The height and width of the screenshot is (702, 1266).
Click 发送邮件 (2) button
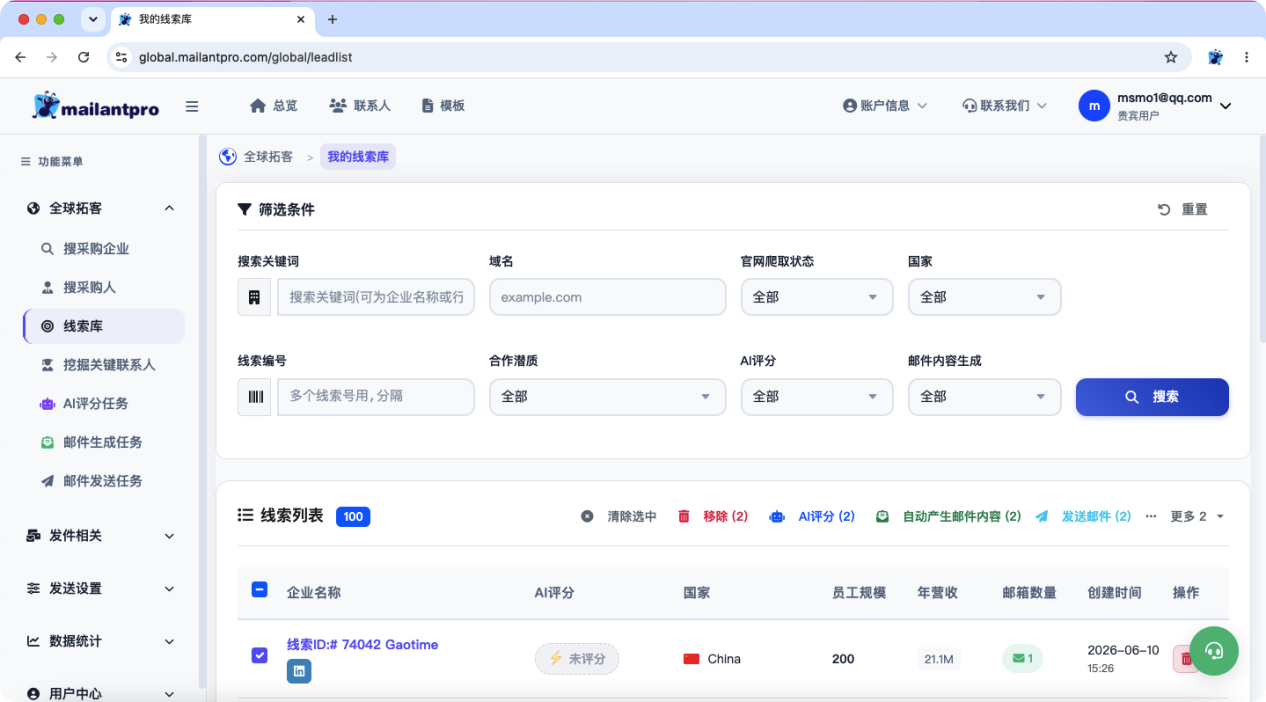tap(1084, 516)
